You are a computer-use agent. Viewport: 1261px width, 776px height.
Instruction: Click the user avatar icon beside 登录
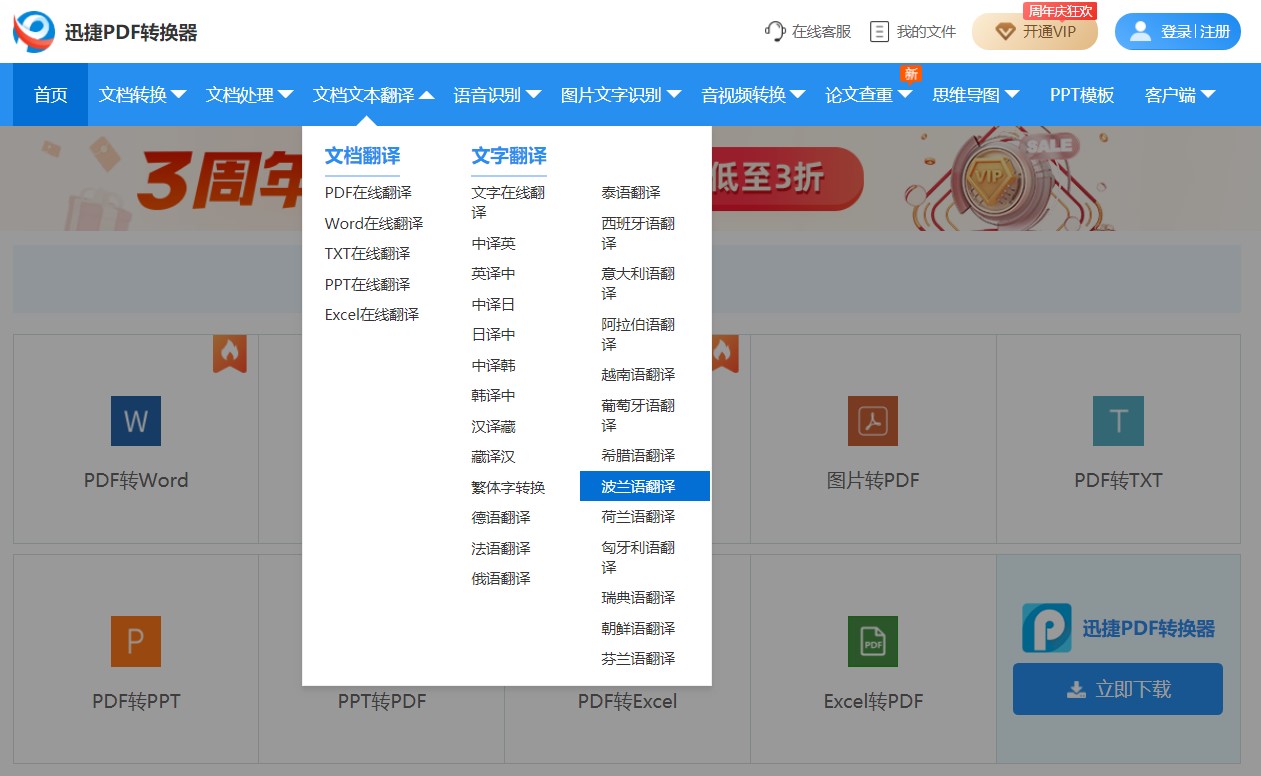tap(1140, 32)
